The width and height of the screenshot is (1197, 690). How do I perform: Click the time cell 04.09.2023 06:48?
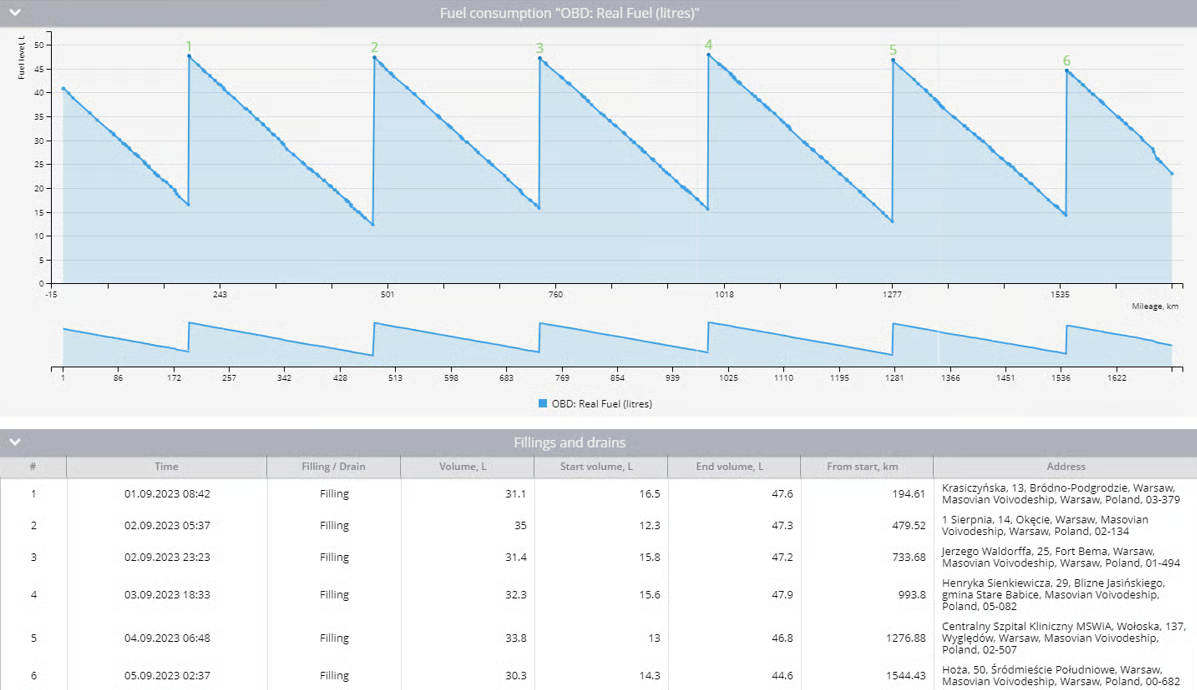167,638
